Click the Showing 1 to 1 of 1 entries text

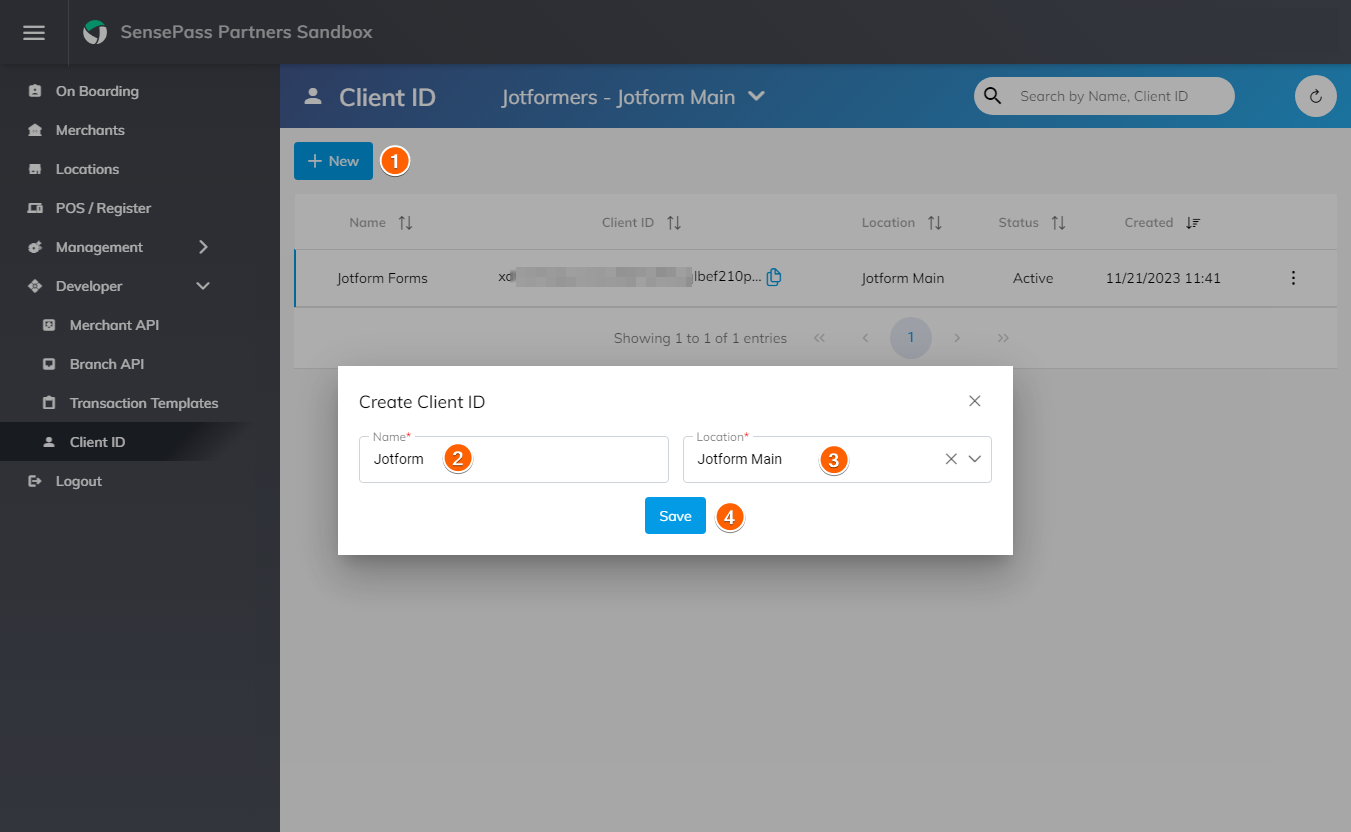pos(700,338)
